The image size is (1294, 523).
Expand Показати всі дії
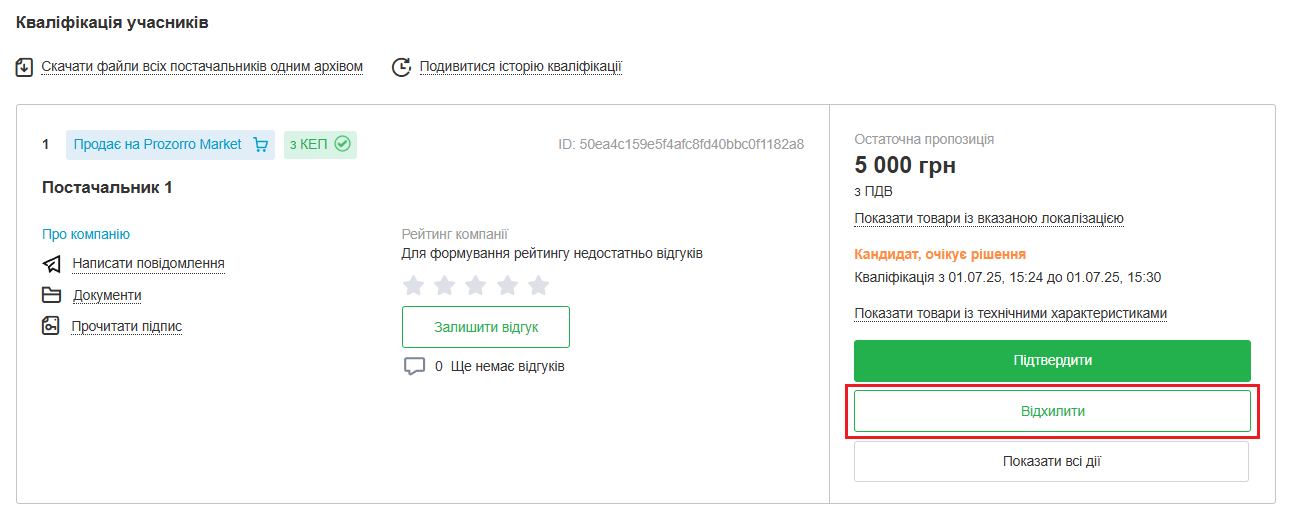[x=1051, y=462]
